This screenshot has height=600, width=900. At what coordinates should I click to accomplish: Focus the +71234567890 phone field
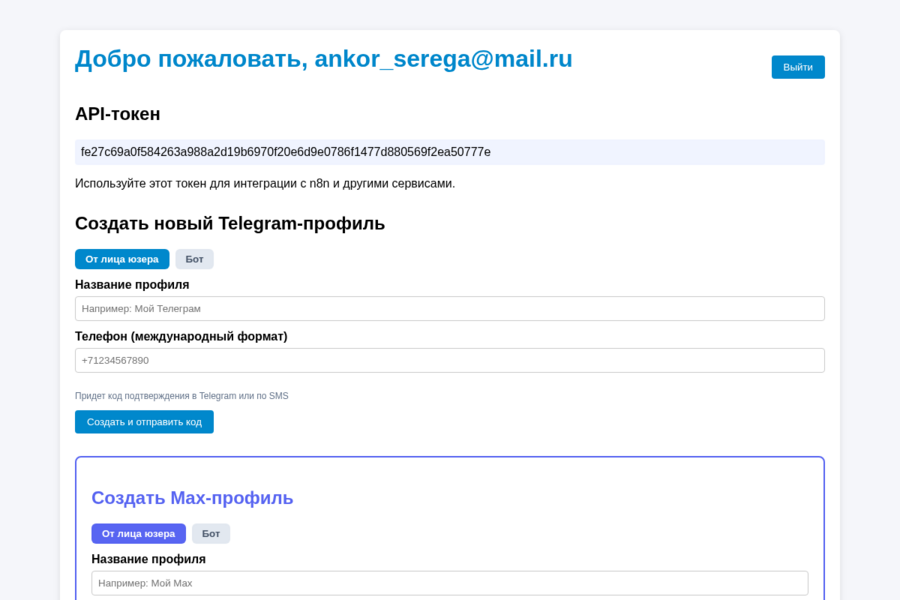[x=449, y=360]
